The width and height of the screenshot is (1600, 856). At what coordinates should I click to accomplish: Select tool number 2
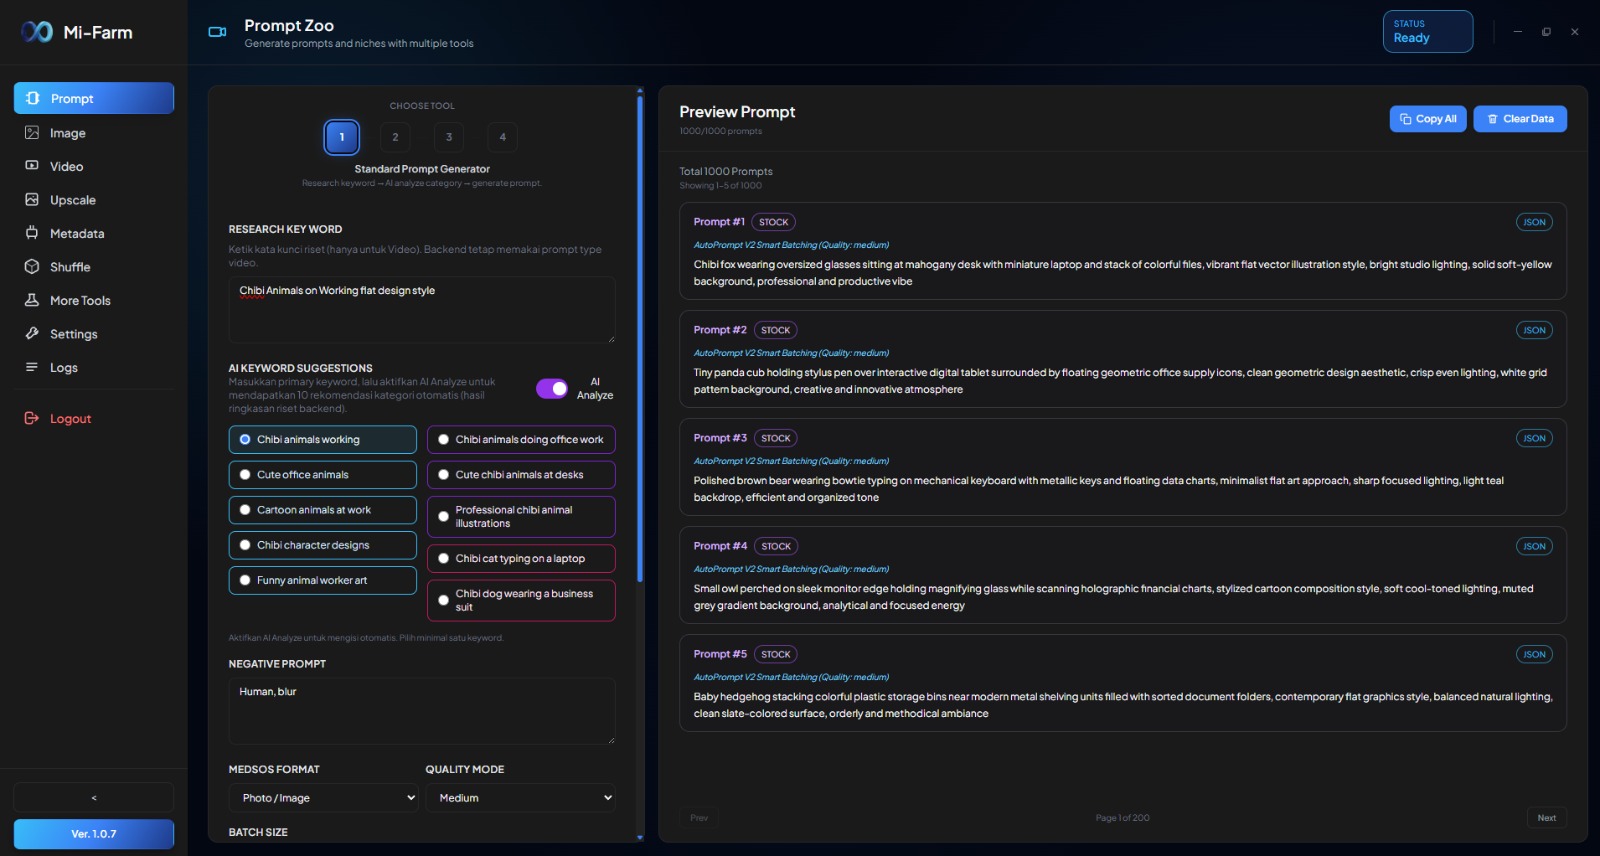pos(395,137)
